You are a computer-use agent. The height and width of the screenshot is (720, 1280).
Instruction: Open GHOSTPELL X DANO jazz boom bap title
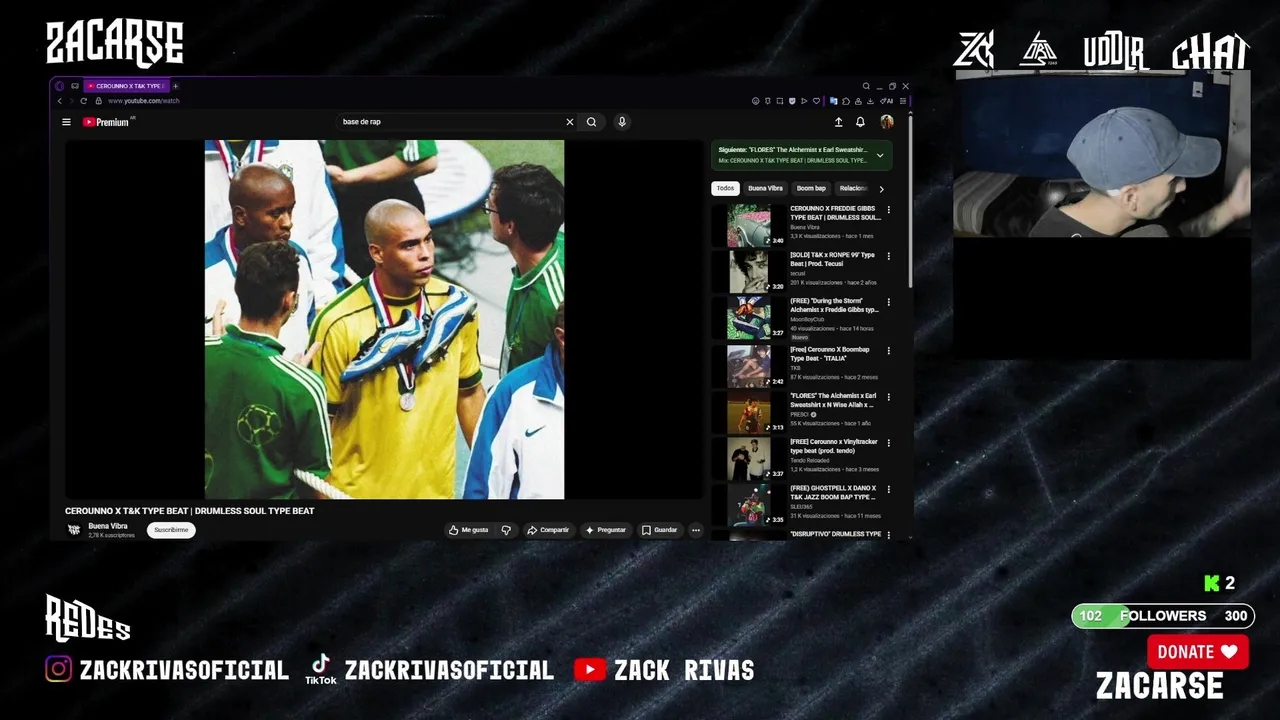(833, 492)
